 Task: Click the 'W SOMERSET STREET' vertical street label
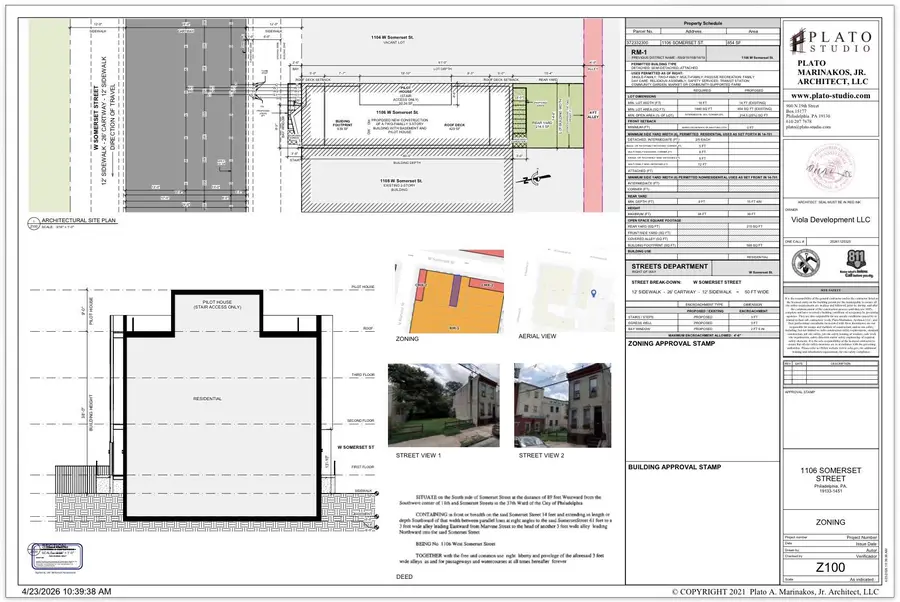pos(96,118)
